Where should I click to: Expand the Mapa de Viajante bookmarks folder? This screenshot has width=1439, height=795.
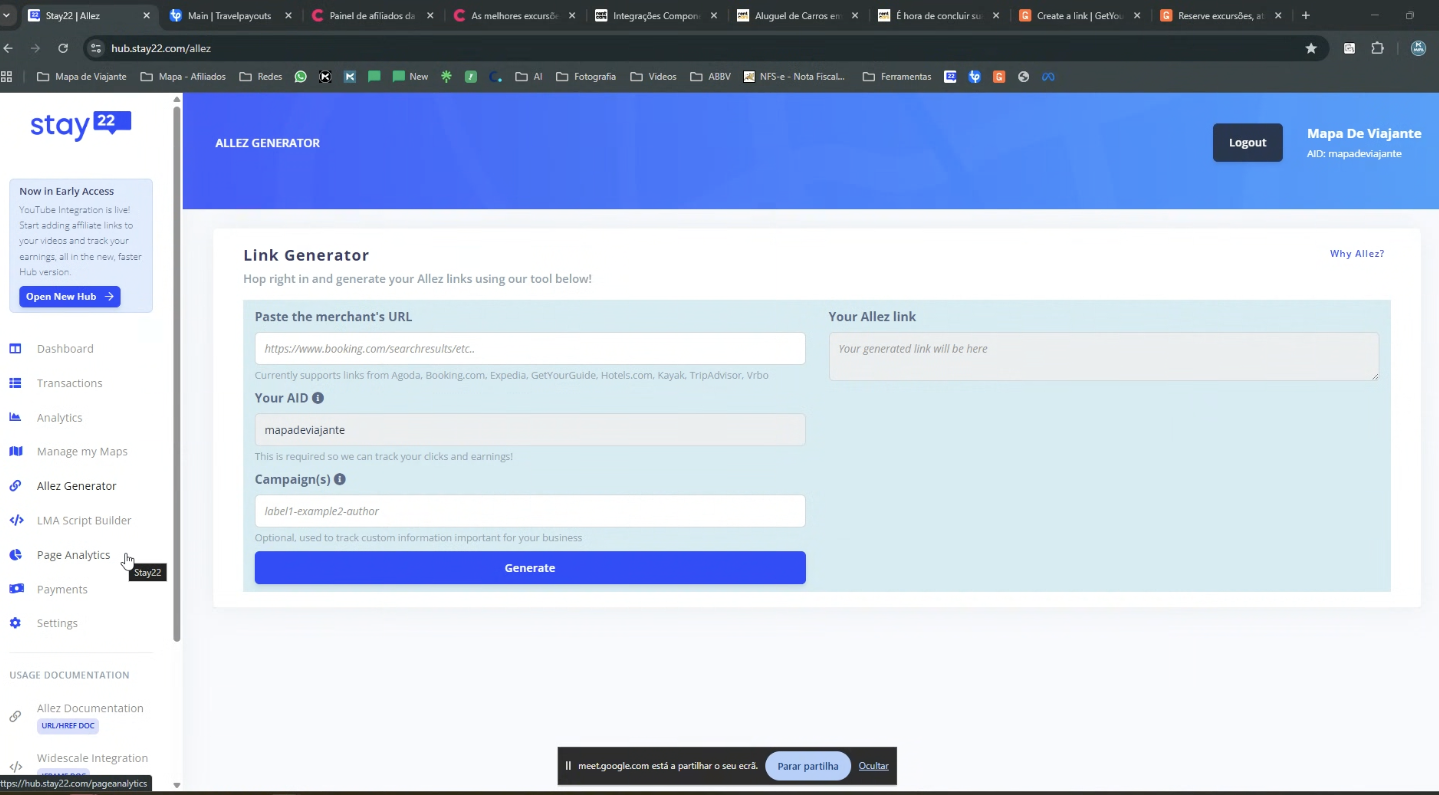click(82, 77)
